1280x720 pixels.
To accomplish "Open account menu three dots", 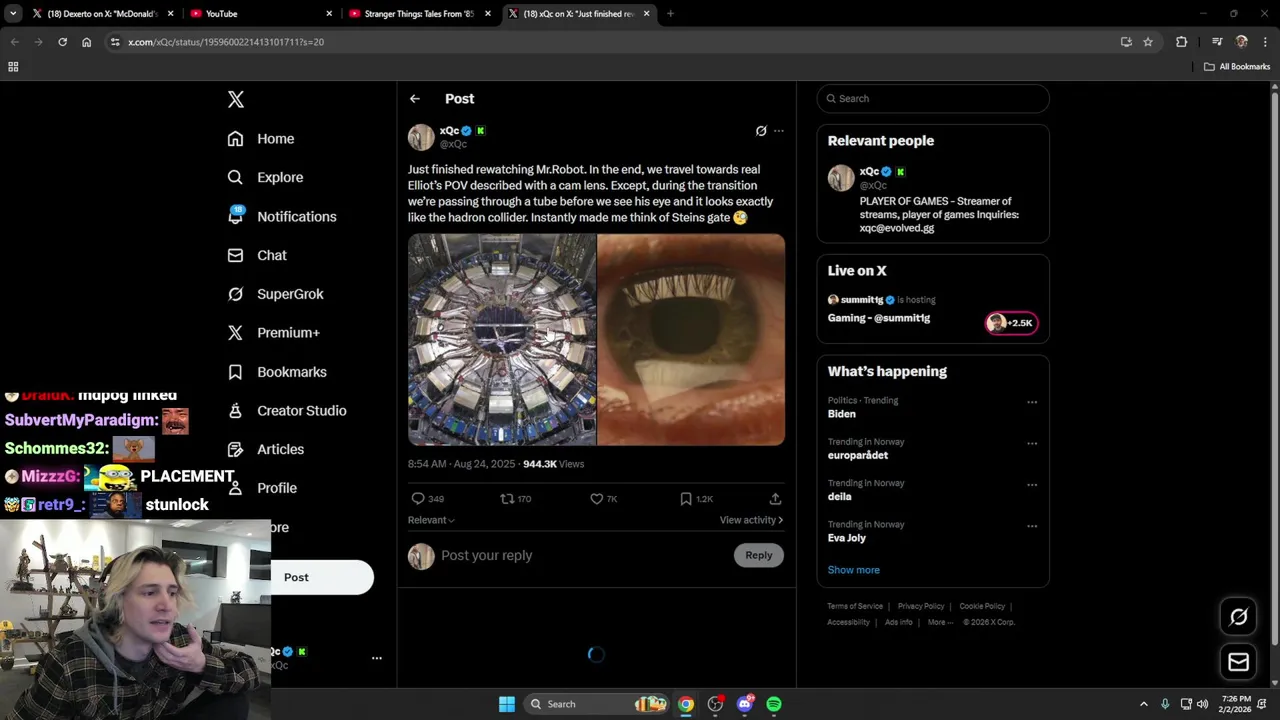I will 377,658.
